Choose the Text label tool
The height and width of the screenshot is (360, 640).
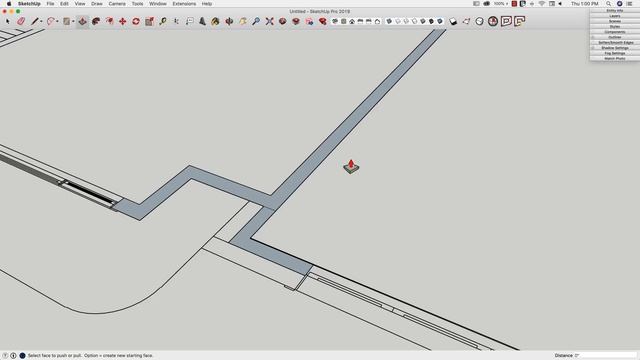click(x=190, y=21)
